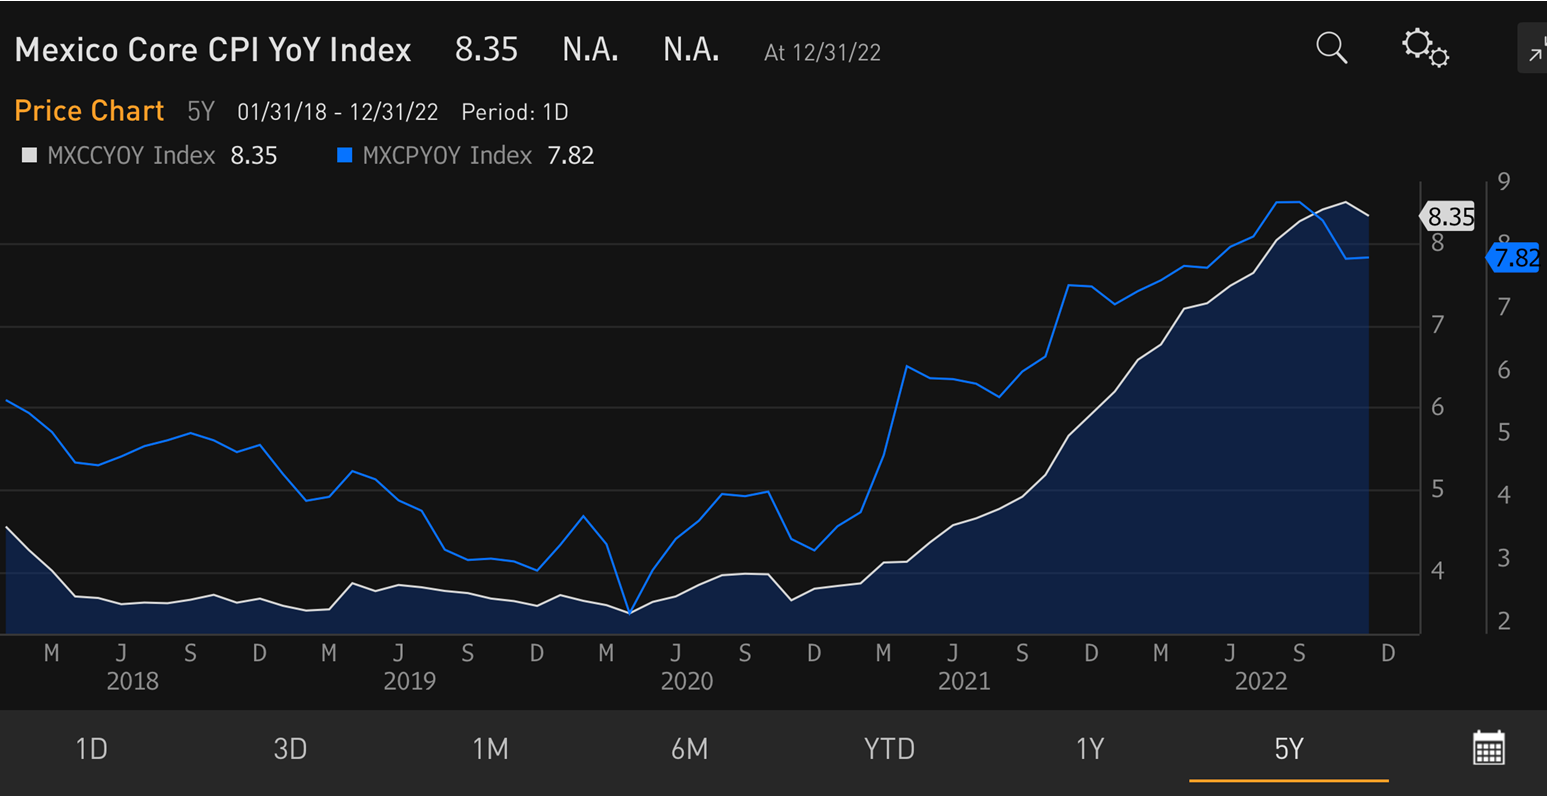Choose the 1M time range tab
The height and width of the screenshot is (796, 1547).
(490, 749)
